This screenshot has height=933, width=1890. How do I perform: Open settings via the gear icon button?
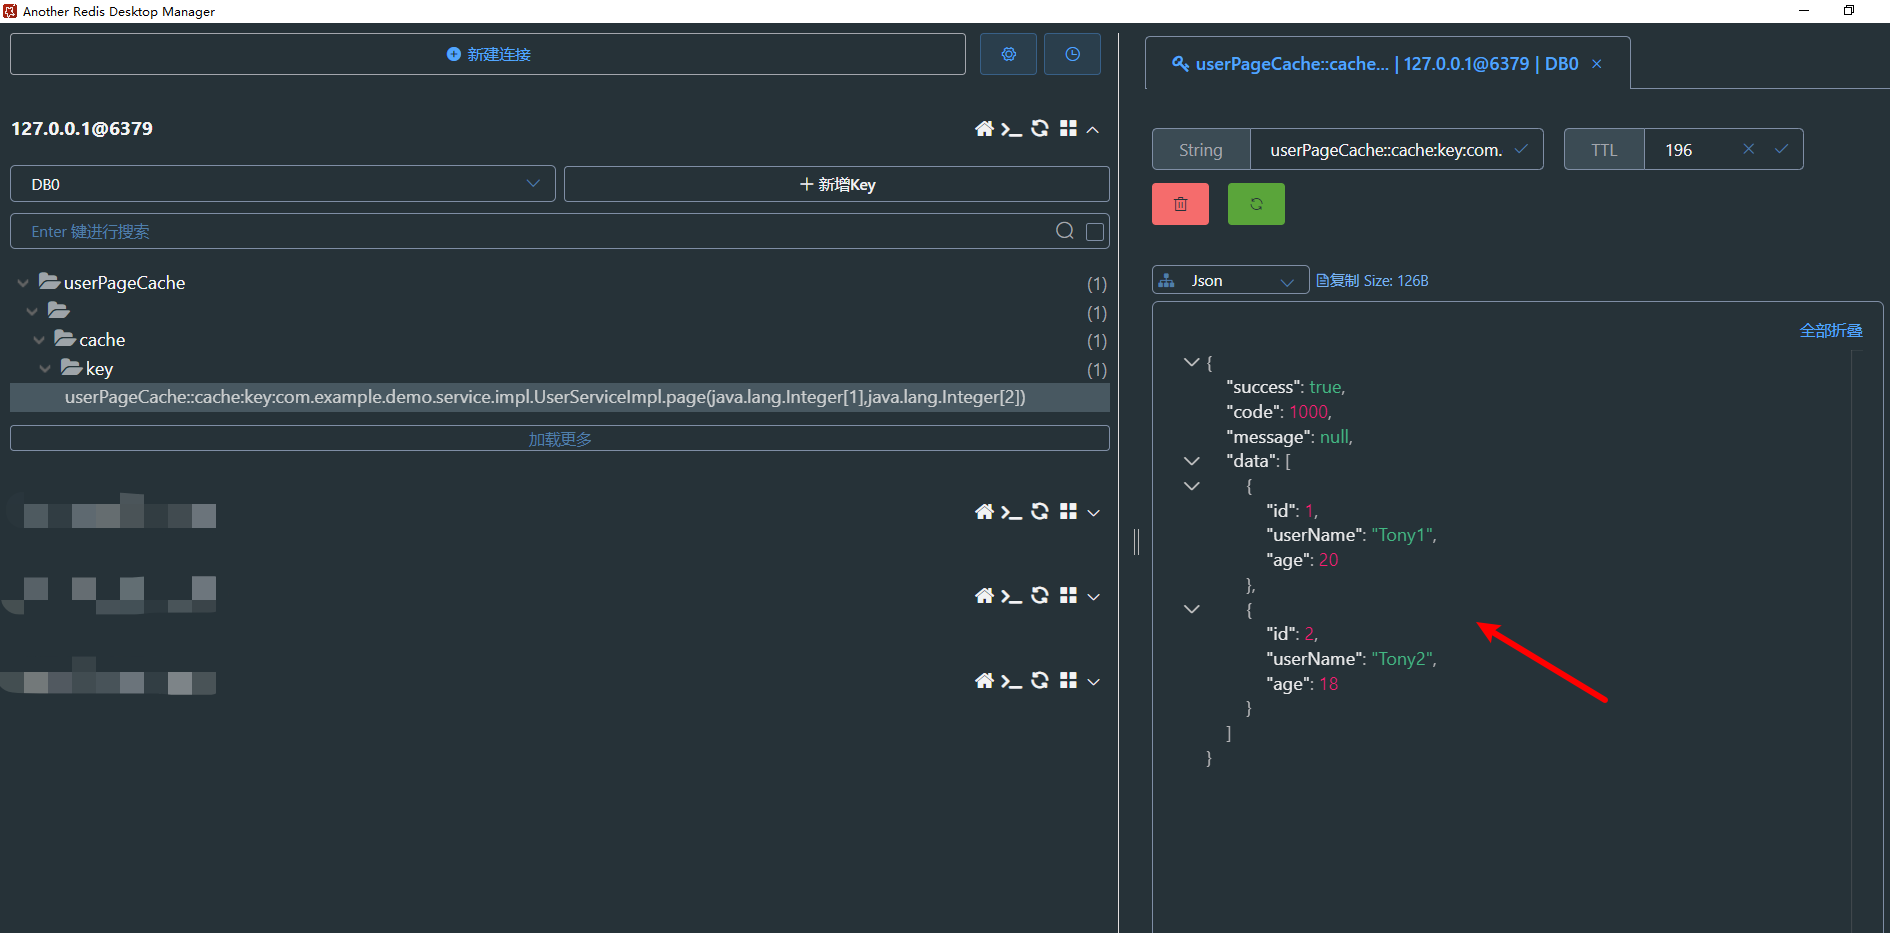pos(1008,54)
